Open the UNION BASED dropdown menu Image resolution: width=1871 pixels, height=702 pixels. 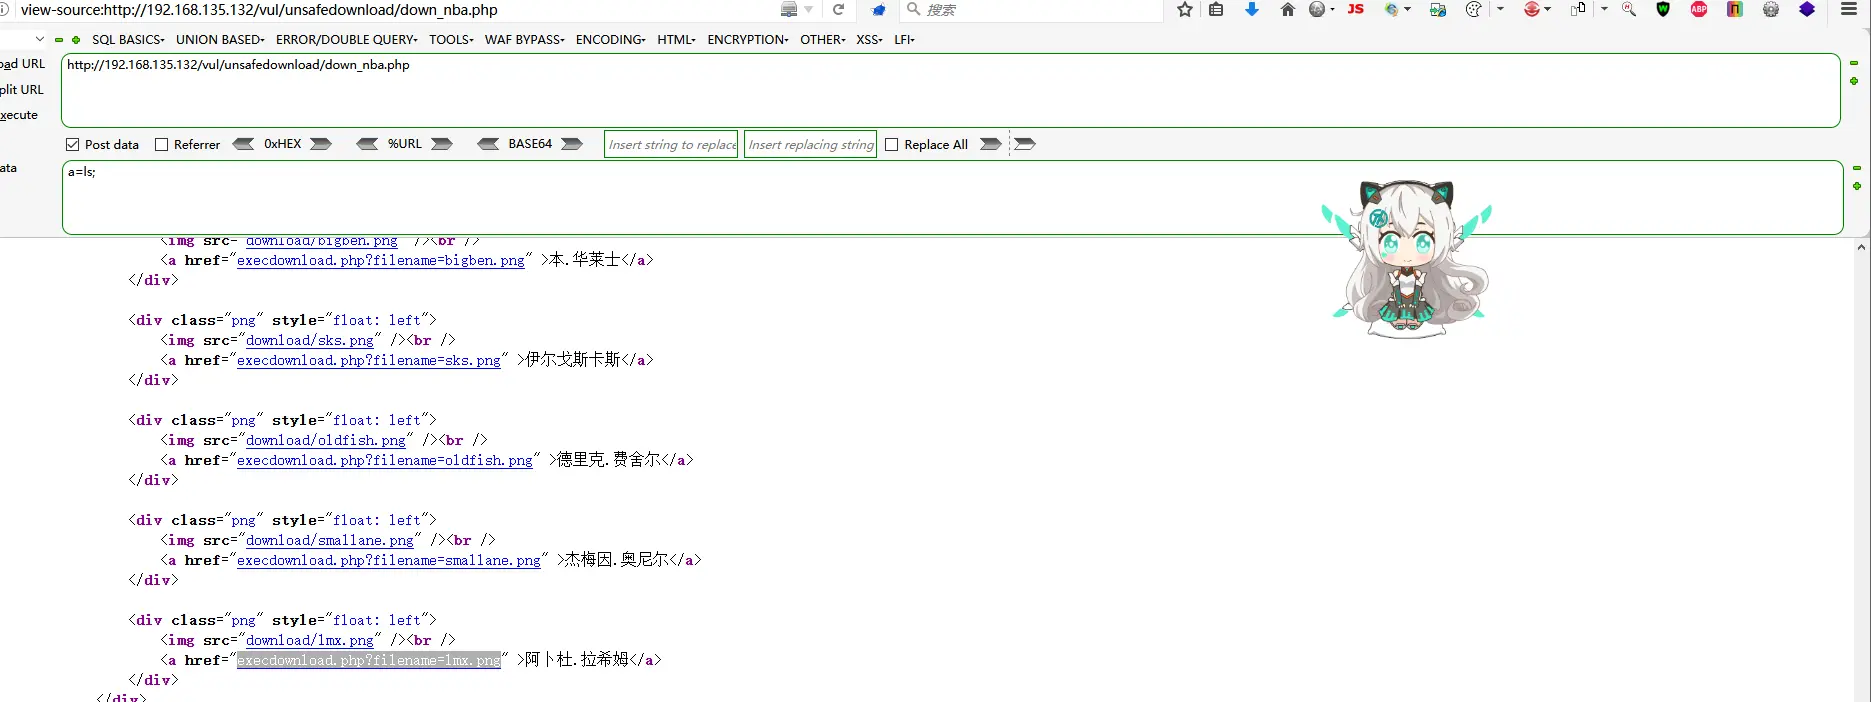(220, 40)
